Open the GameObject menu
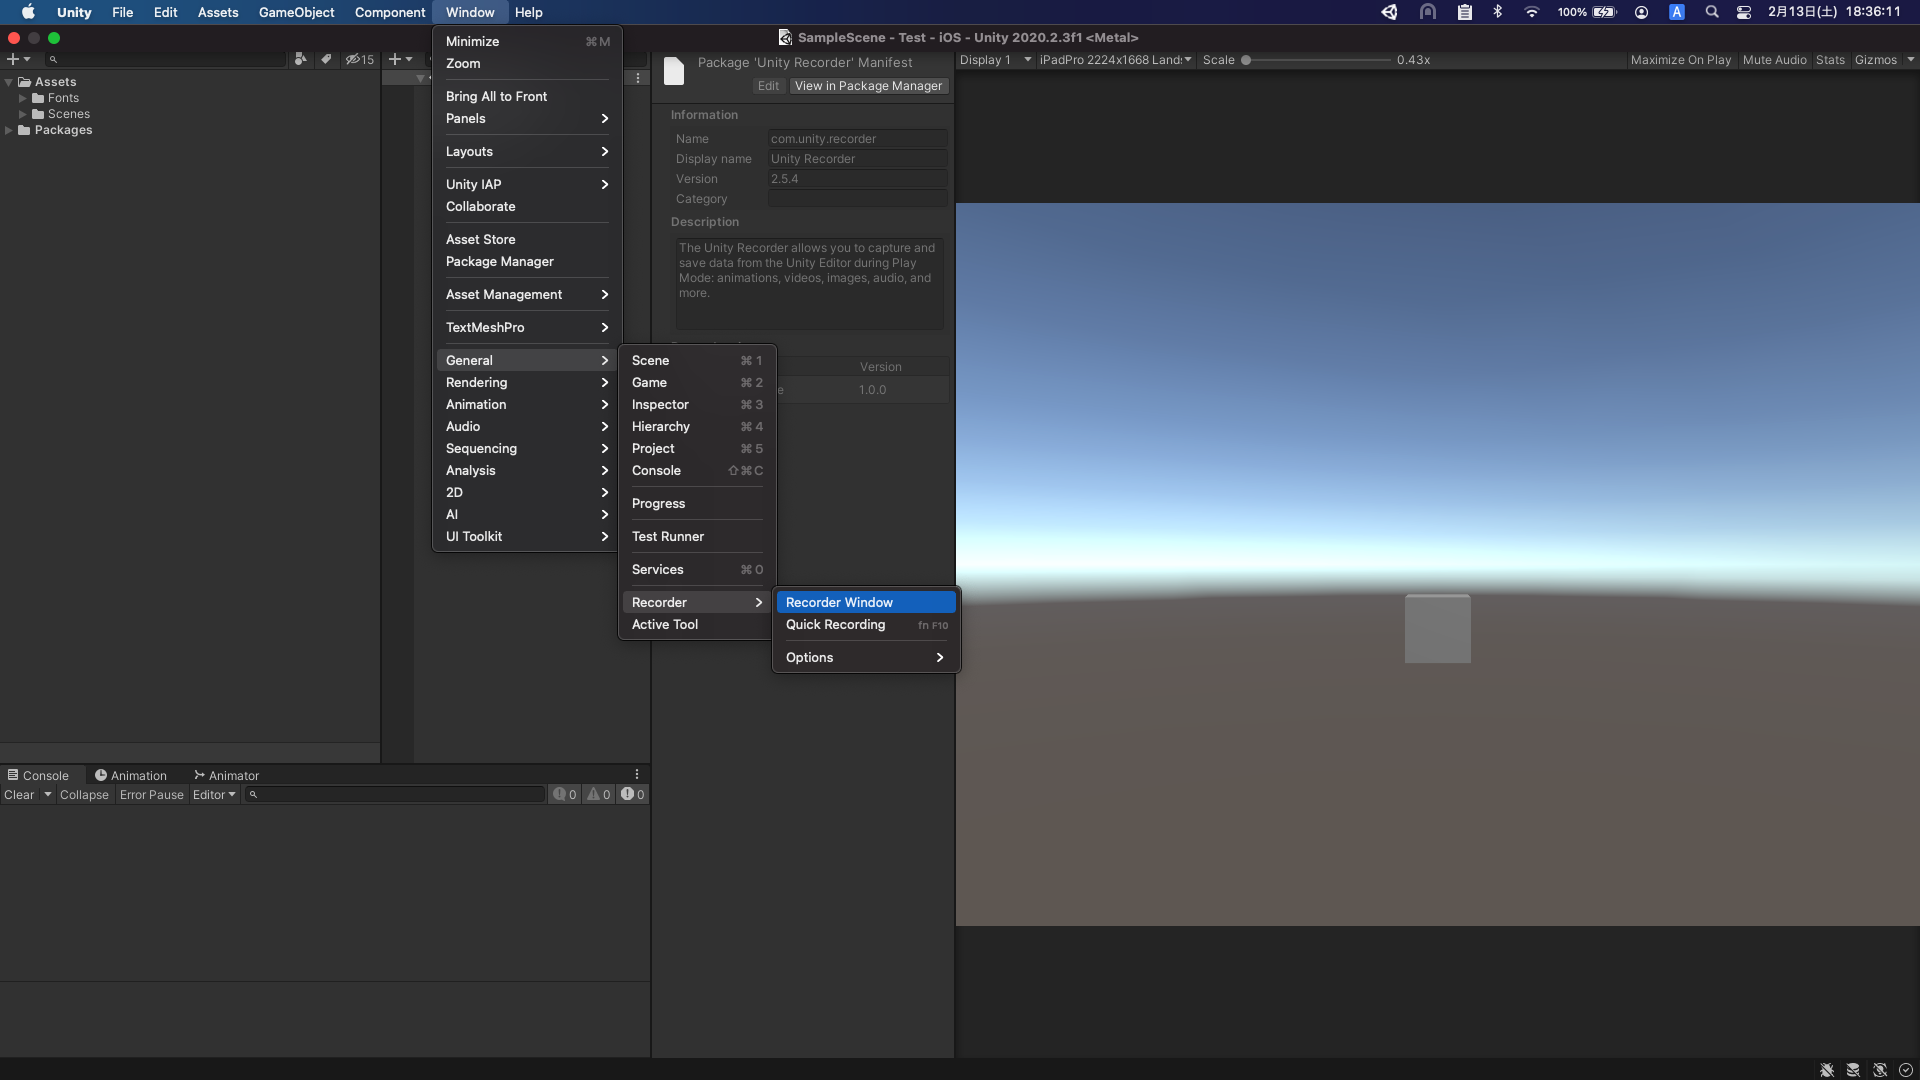This screenshot has height=1080, width=1920. pos(296,12)
